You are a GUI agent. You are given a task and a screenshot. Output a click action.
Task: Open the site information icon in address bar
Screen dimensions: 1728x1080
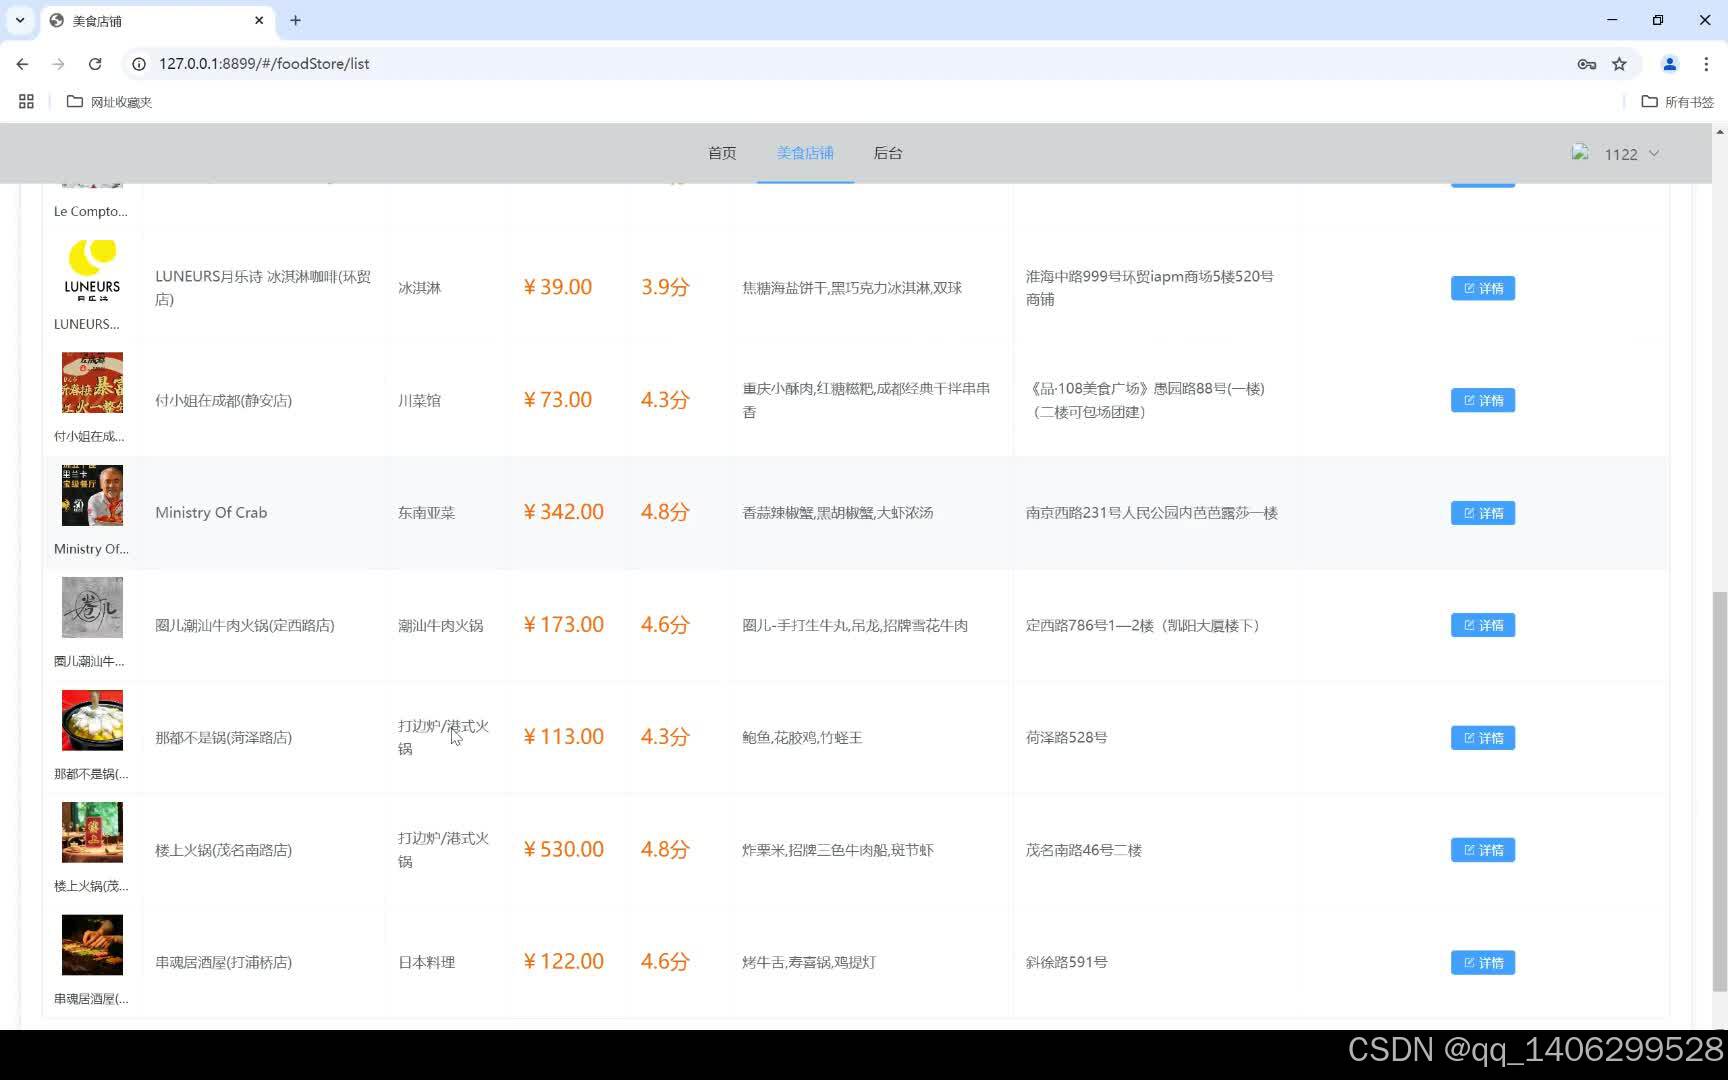[139, 64]
